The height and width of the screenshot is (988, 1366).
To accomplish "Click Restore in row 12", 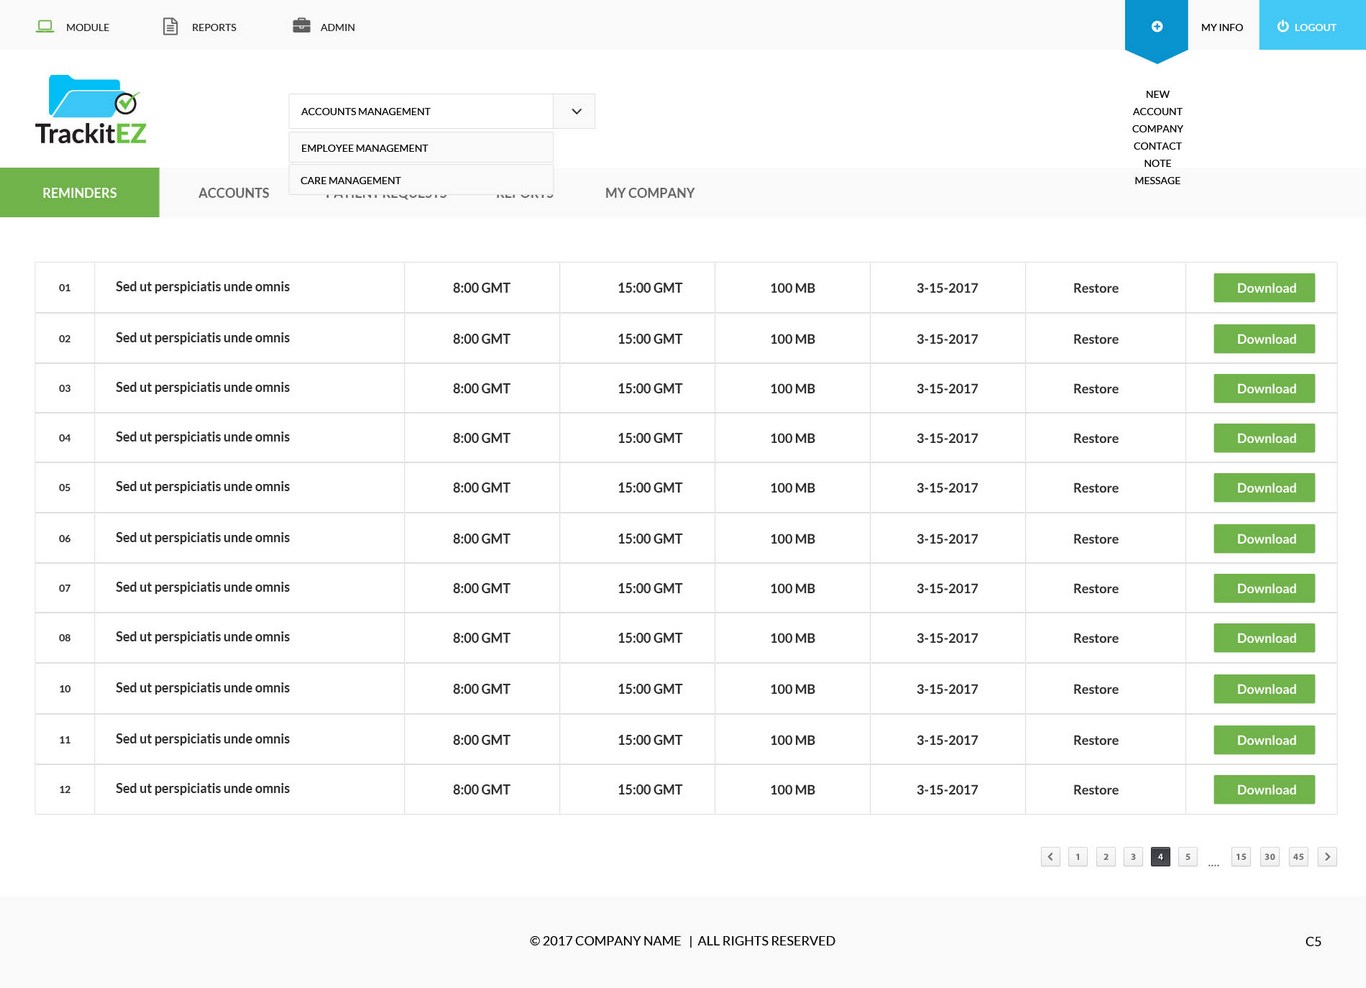I will pos(1096,790).
